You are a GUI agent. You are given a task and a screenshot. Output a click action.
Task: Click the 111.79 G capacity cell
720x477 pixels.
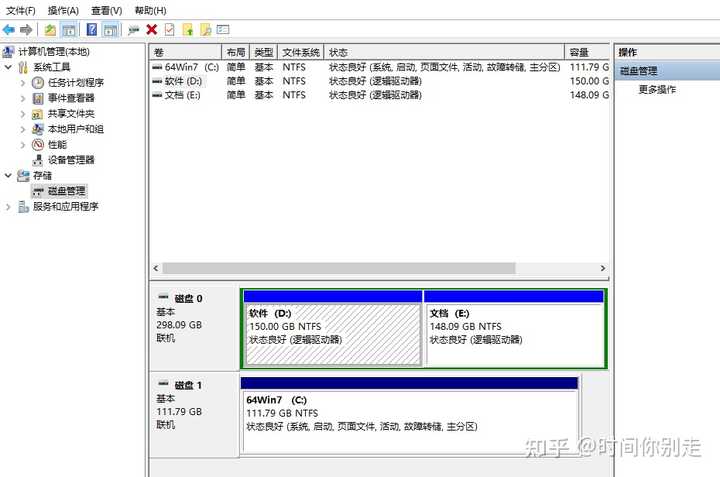click(x=589, y=67)
